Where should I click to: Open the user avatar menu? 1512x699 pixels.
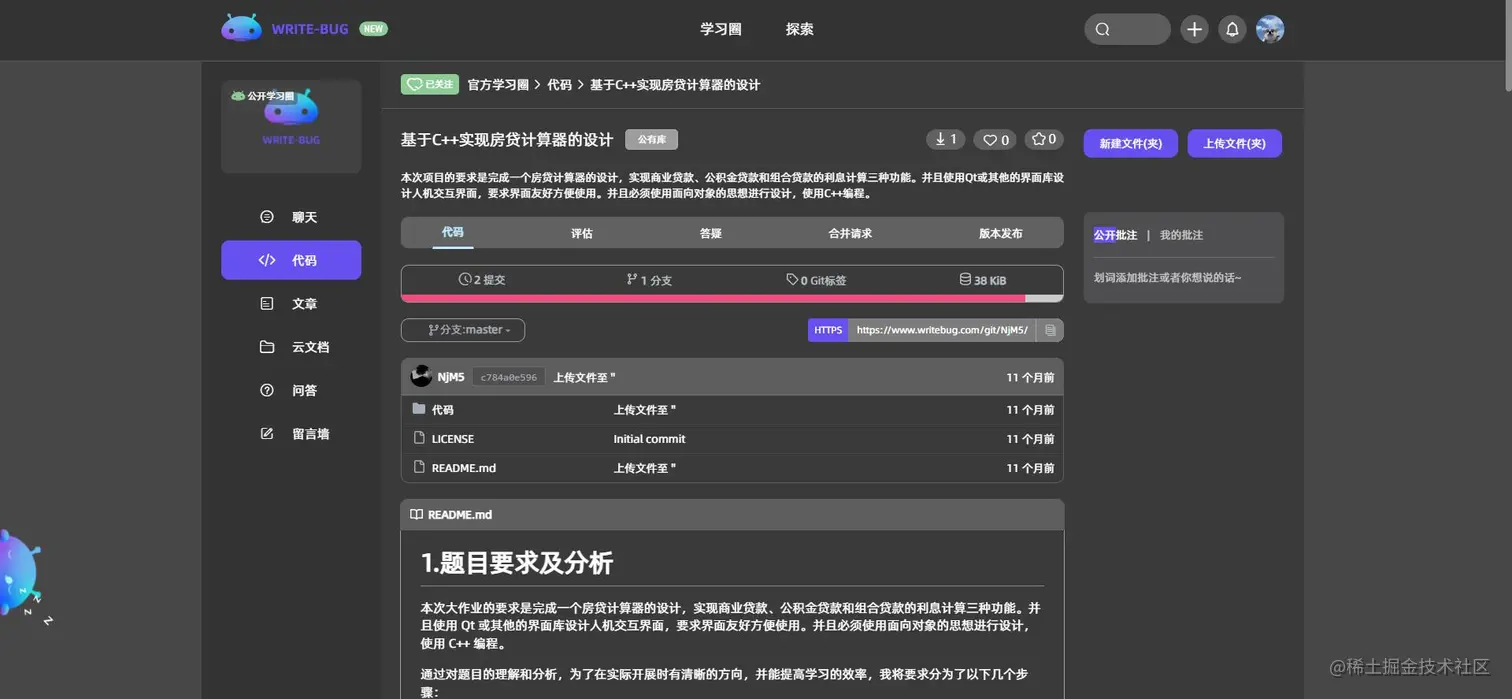click(1270, 29)
